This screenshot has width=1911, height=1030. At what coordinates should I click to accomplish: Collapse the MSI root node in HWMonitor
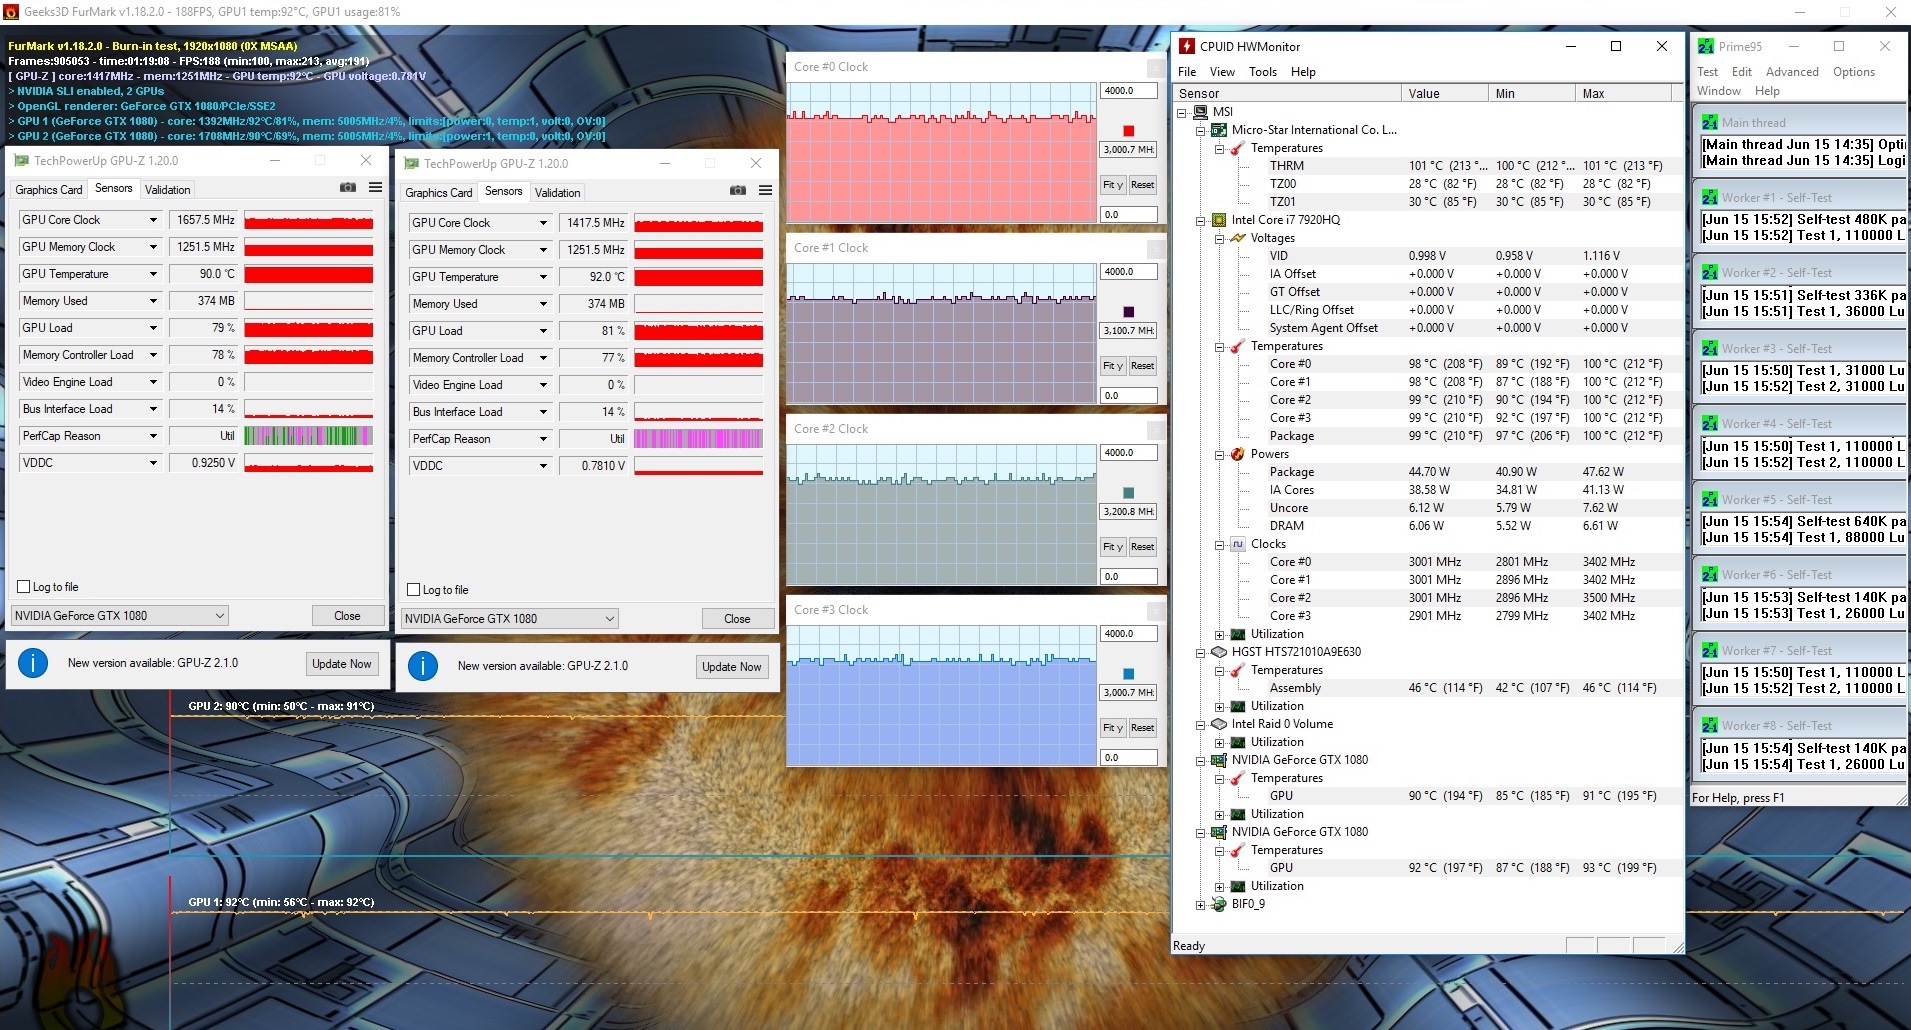coord(1182,112)
